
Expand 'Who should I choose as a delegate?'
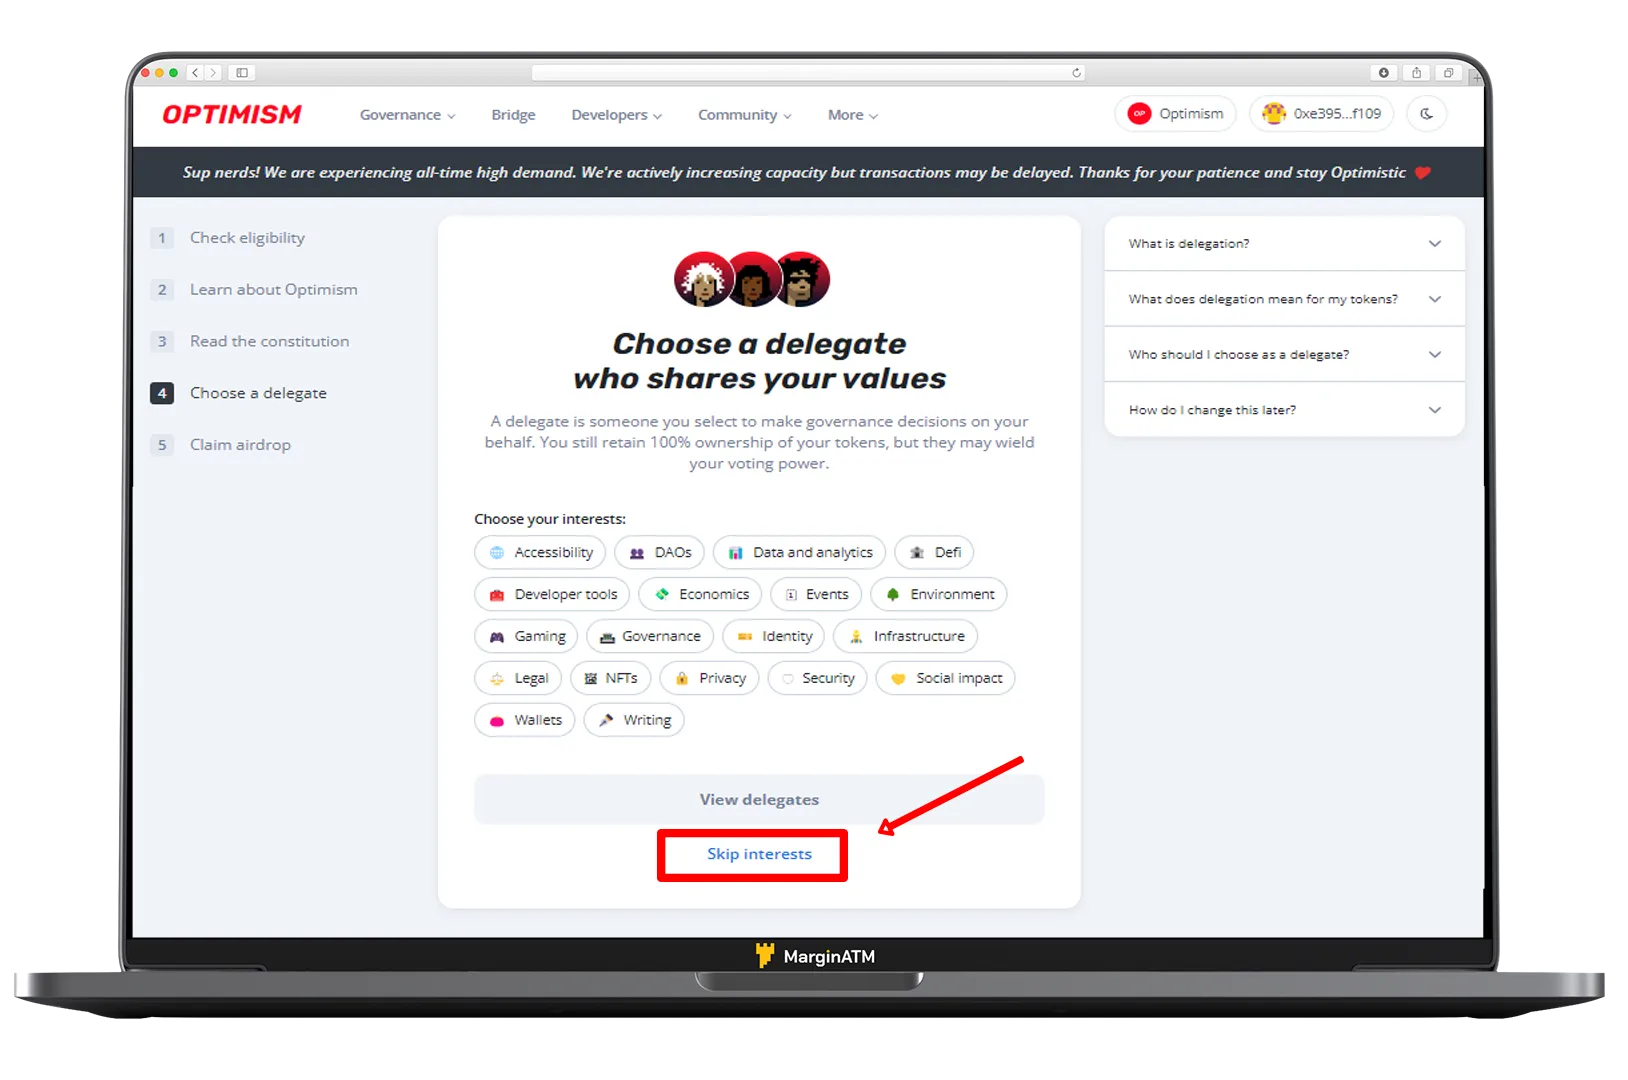coord(1284,355)
